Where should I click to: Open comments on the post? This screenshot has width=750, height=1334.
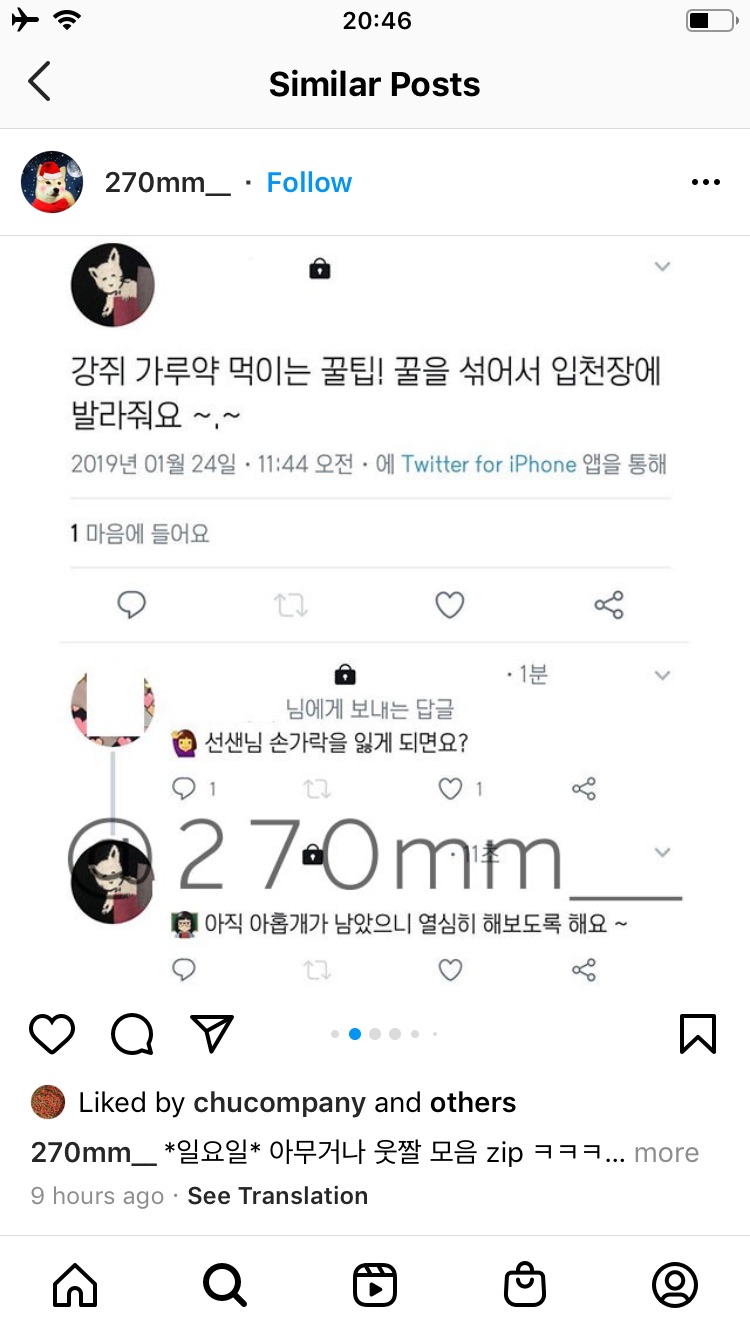(x=132, y=1034)
